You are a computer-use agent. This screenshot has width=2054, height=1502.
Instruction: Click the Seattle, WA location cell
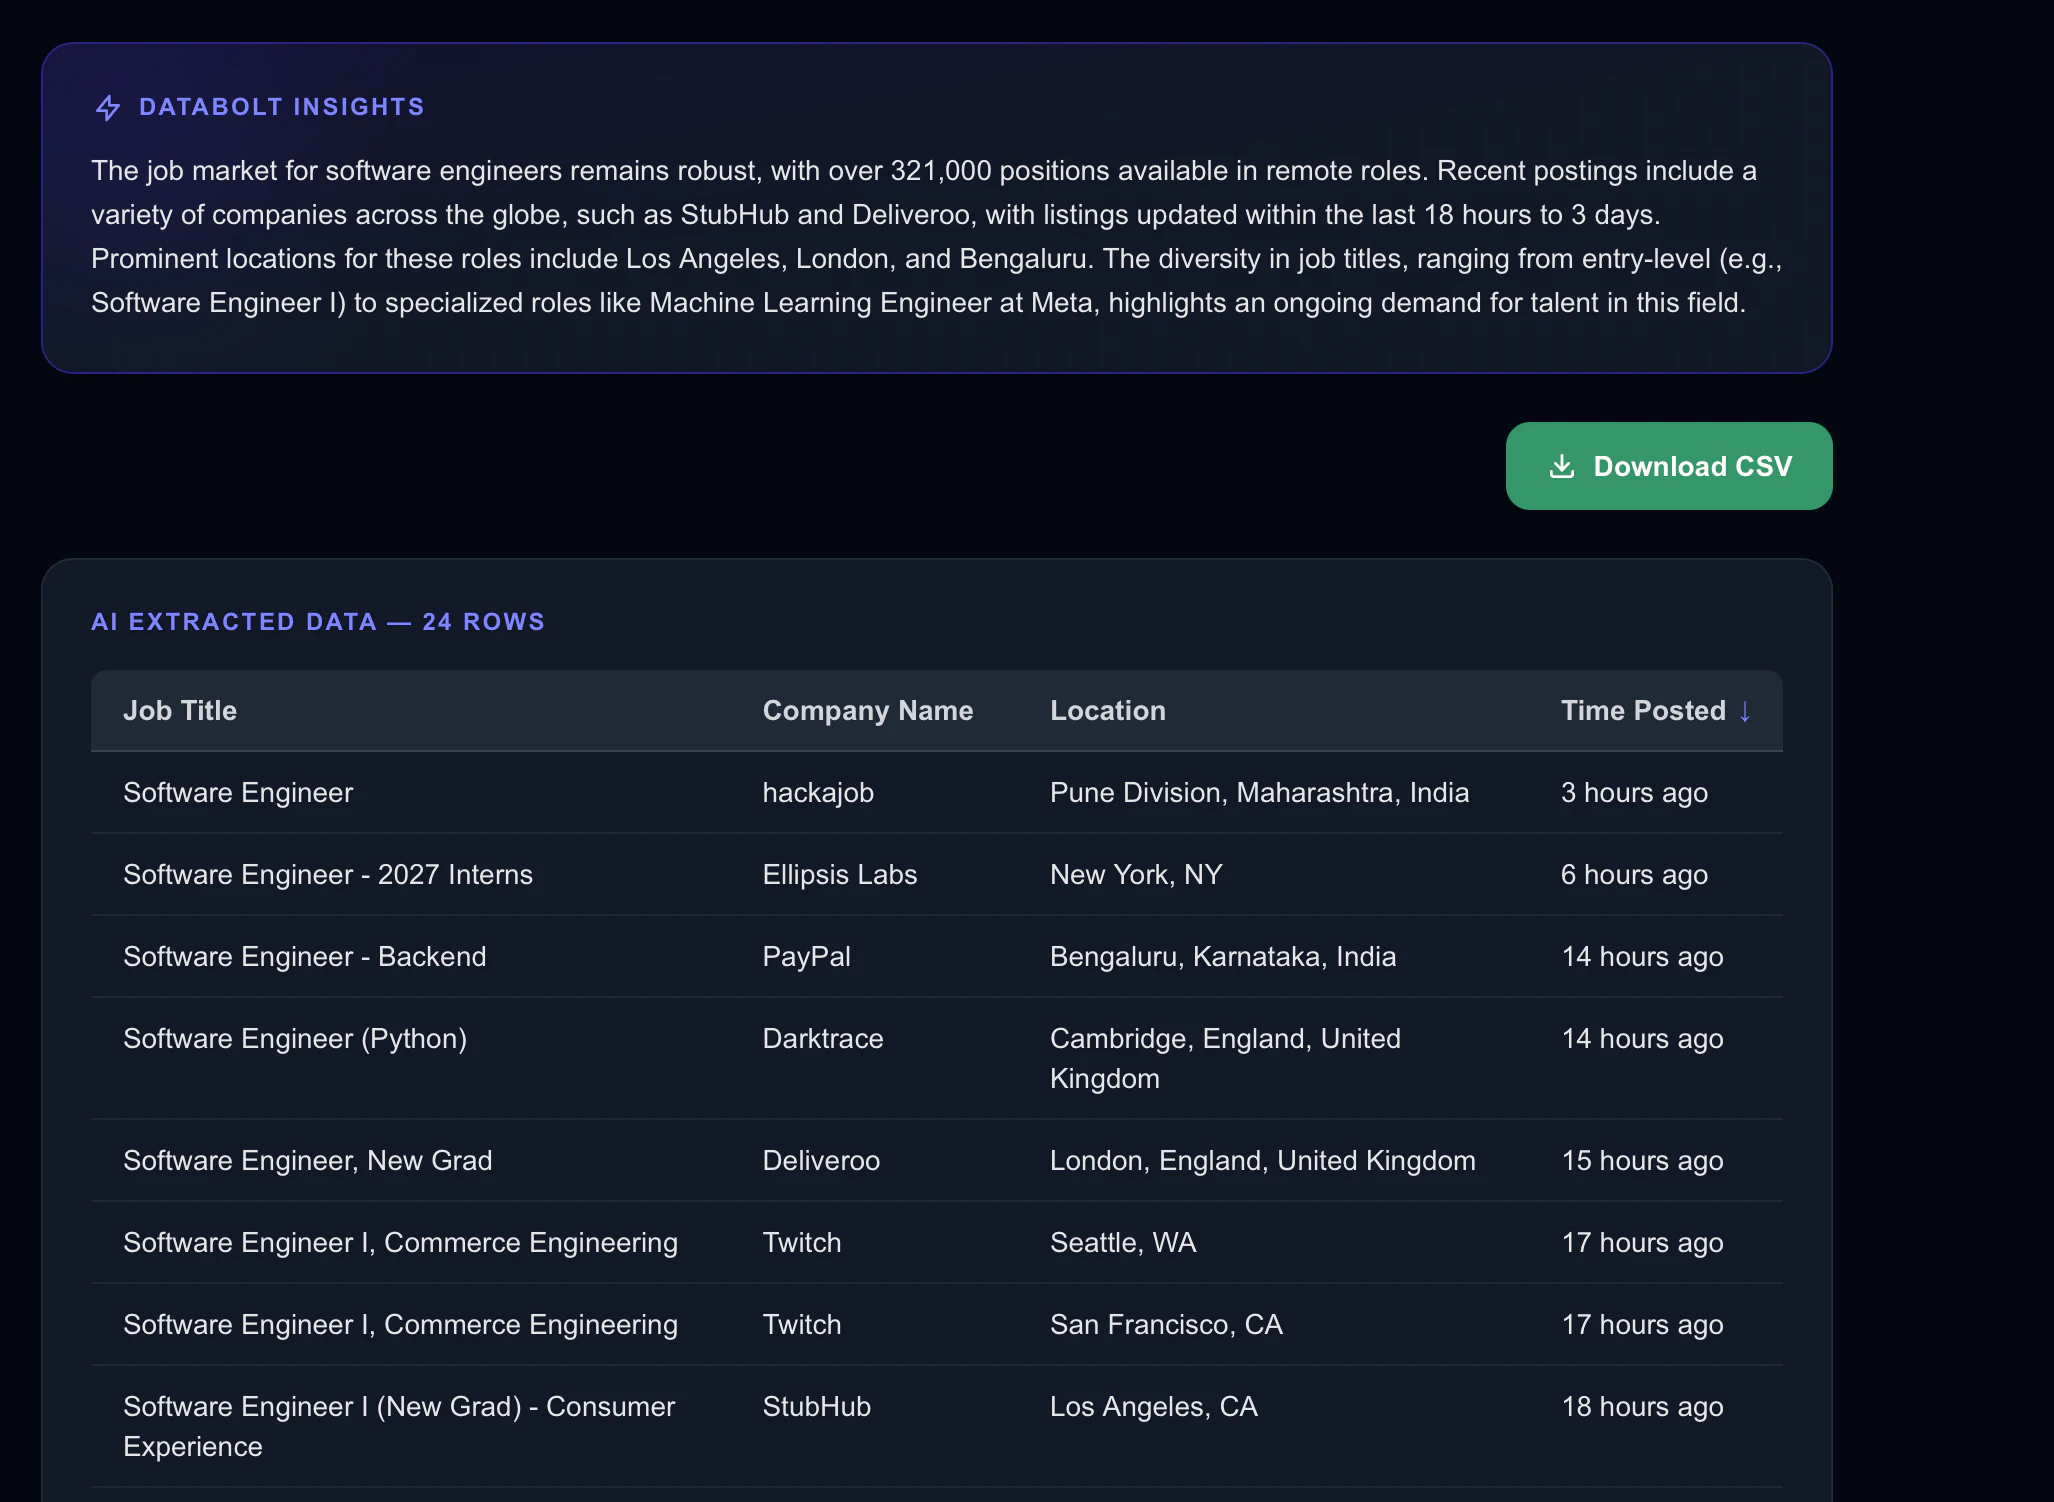coord(1122,1243)
